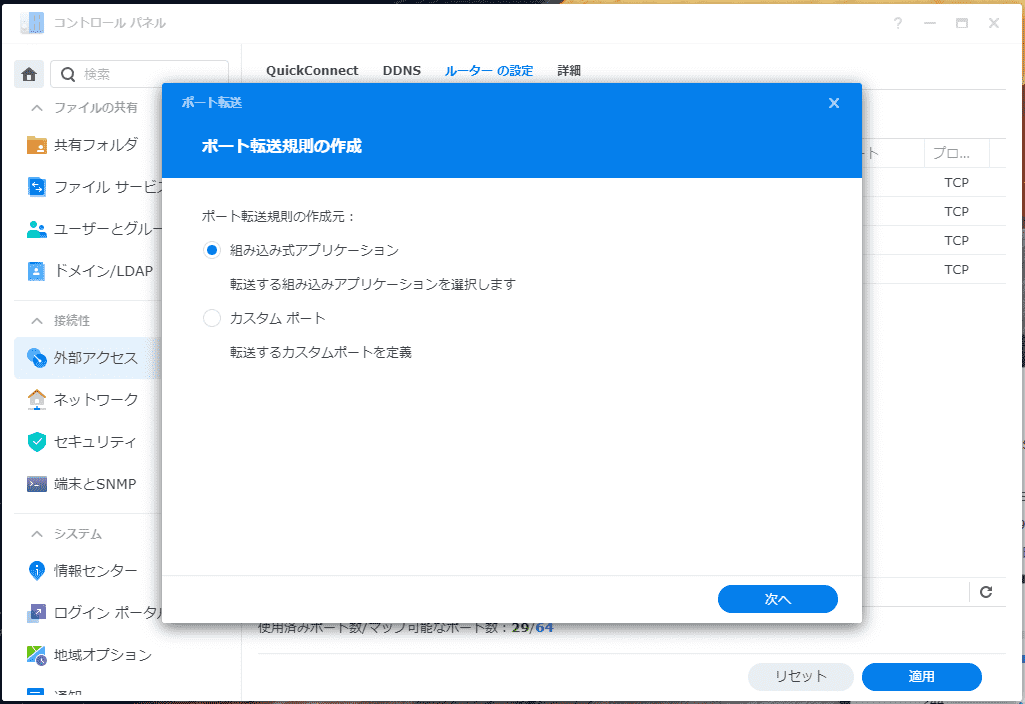Collapse the システム section
Image resolution: width=1025 pixels, height=704 pixels.
click(x=37, y=534)
